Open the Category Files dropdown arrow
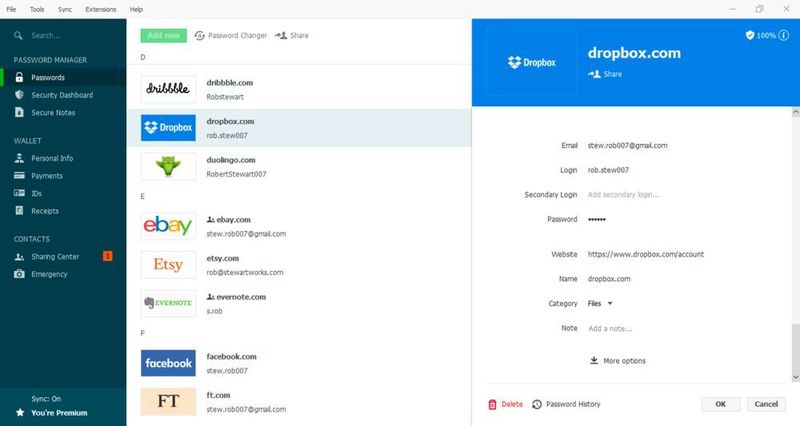The image size is (800, 426). coord(610,304)
